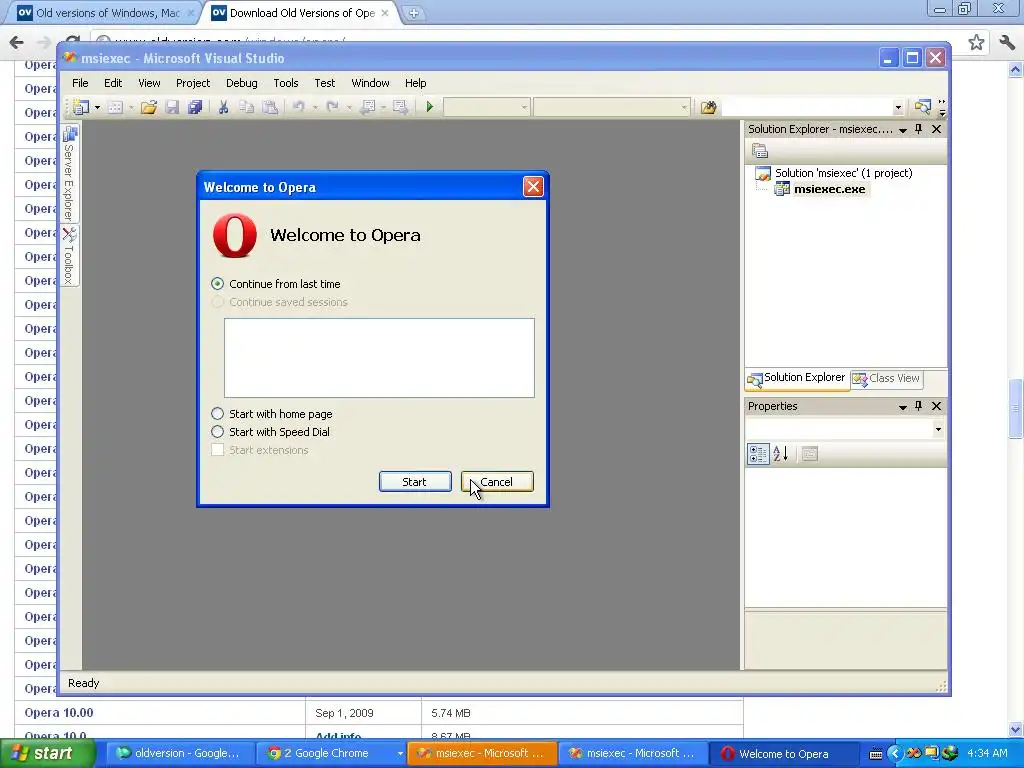The image size is (1024, 768).
Task: Open the Help menu
Action: (415, 83)
